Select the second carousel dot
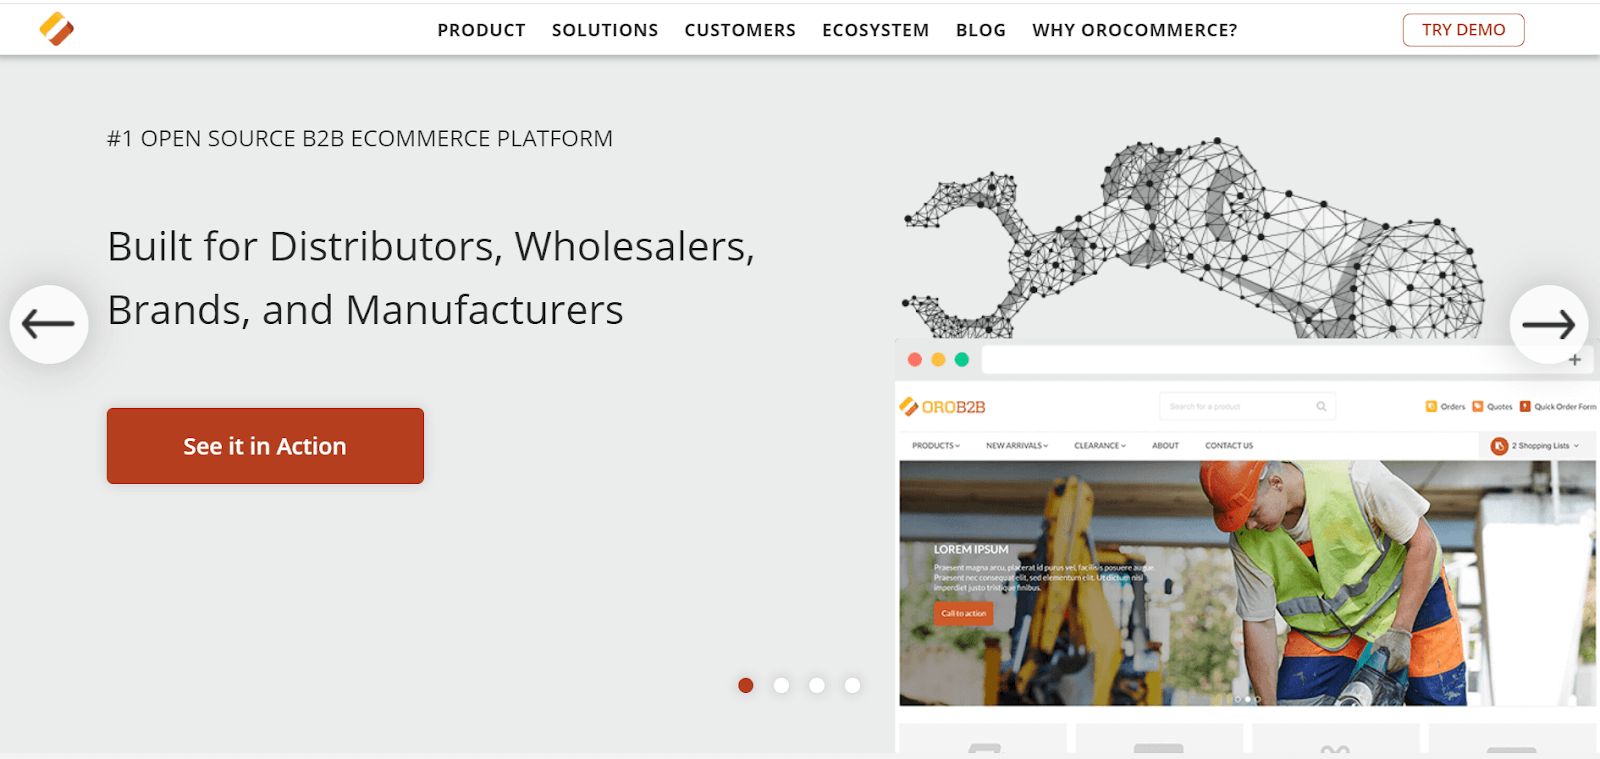1600x759 pixels. (x=782, y=685)
